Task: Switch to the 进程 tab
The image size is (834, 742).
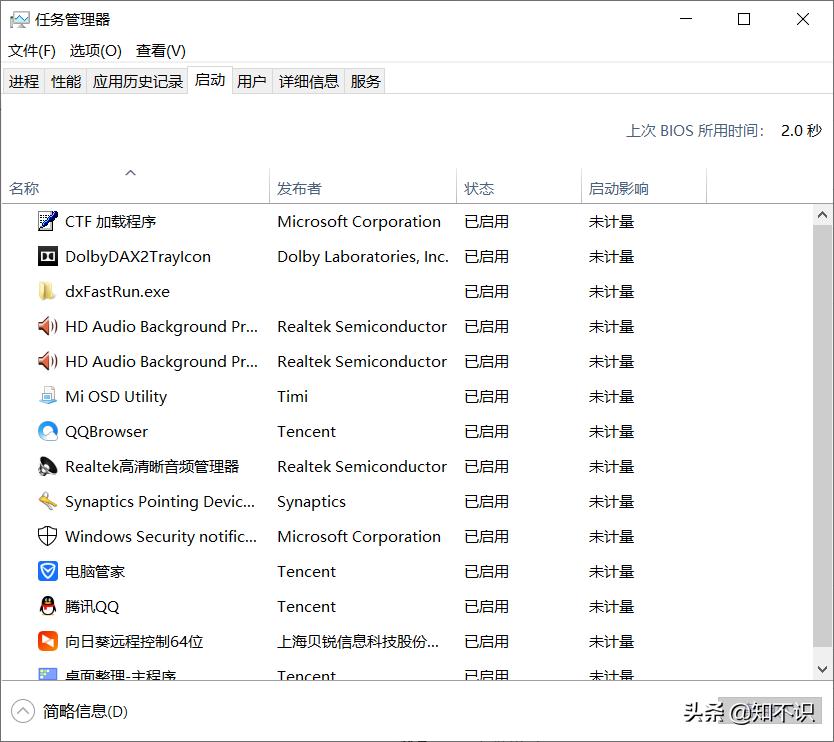Action: [x=23, y=81]
